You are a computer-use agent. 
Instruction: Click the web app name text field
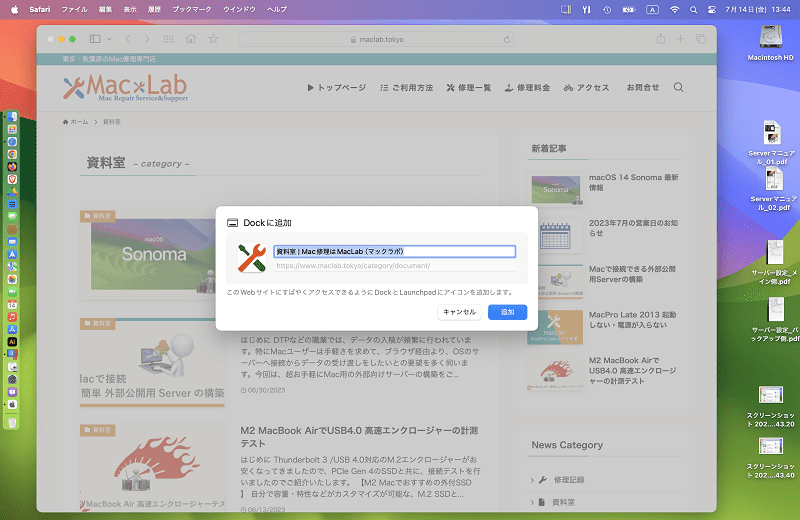[394, 251]
